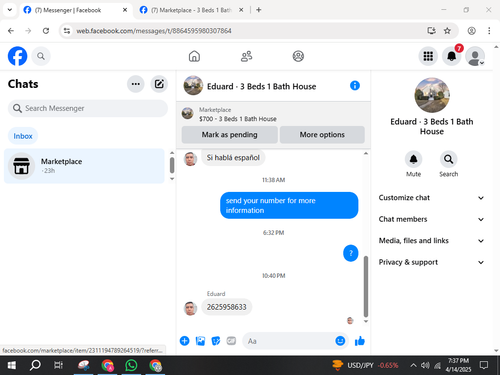Screen dimensions: 500x375
Task: Click the large listing photo in info panel
Action: coord(432,95)
